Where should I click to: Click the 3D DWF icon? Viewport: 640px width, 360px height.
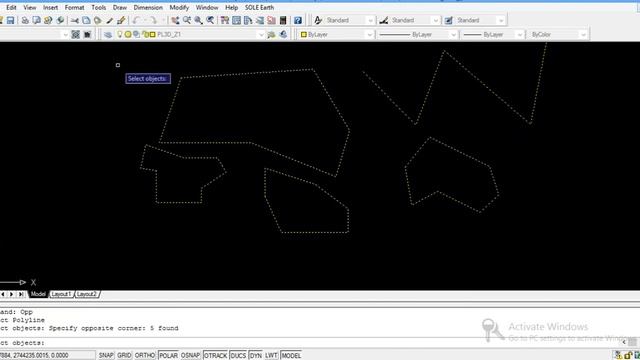(60, 20)
